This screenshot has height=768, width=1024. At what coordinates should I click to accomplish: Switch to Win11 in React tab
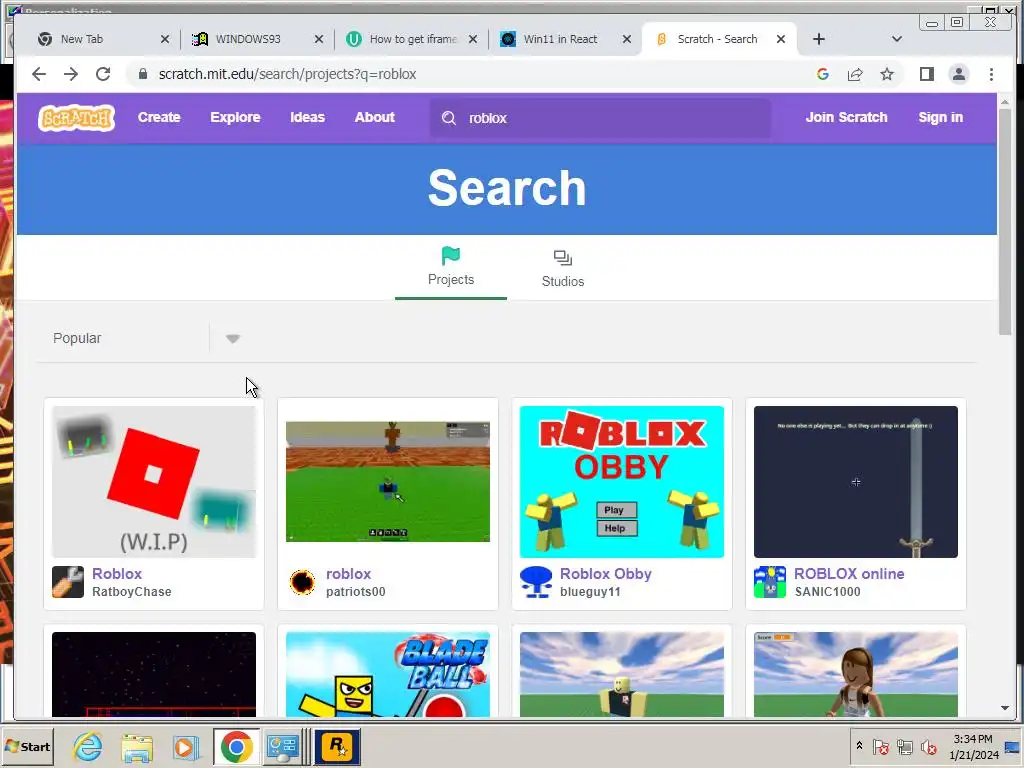click(560, 39)
